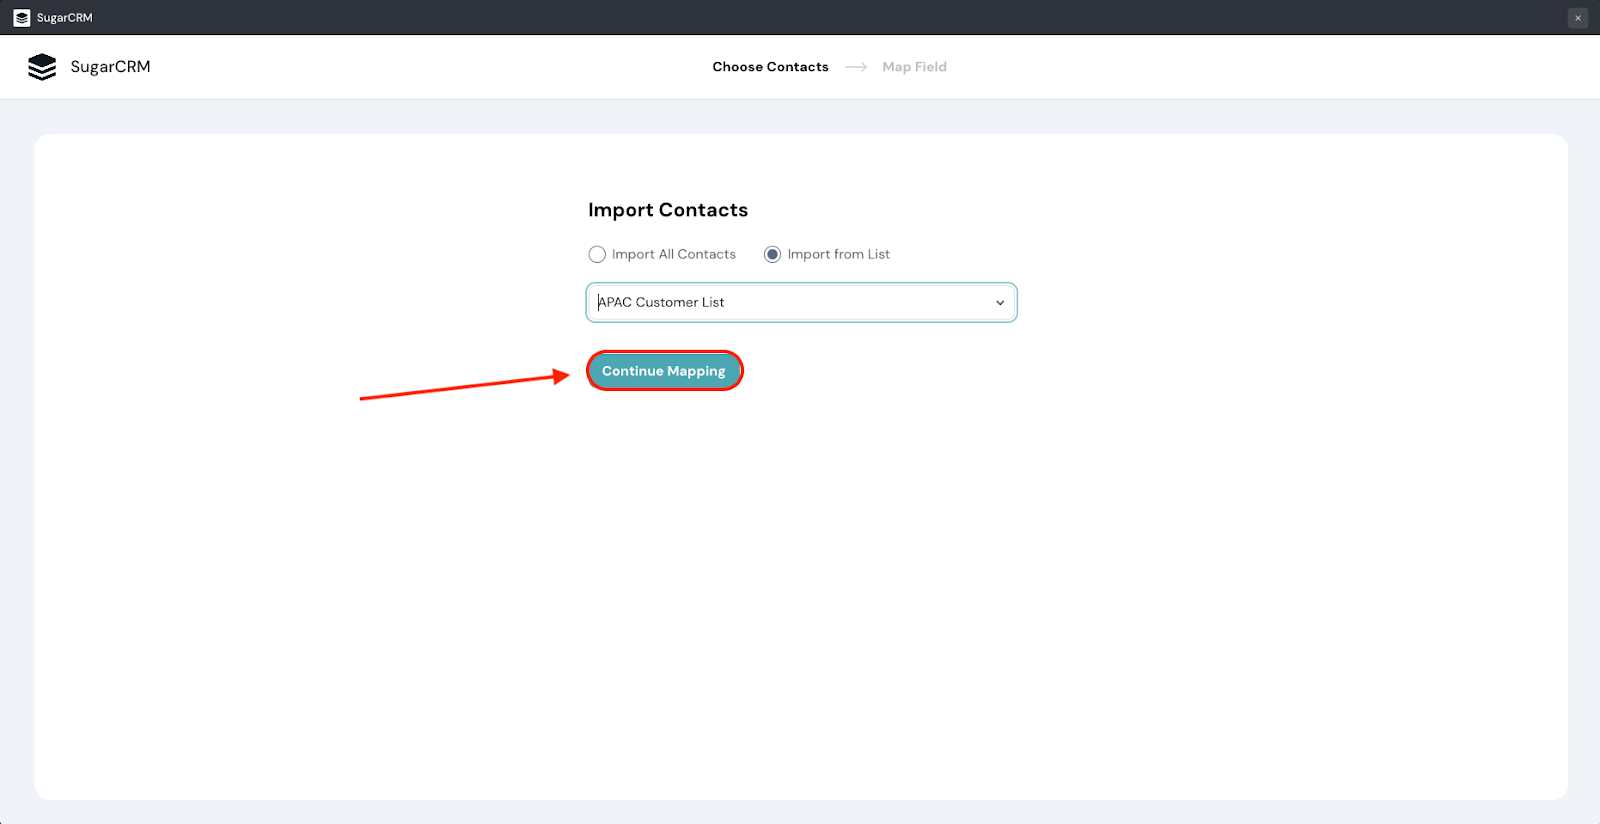Click the "Import from List" label text
Image resolution: width=1600 pixels, height=824 pixels.
click(x=838, y=255)
